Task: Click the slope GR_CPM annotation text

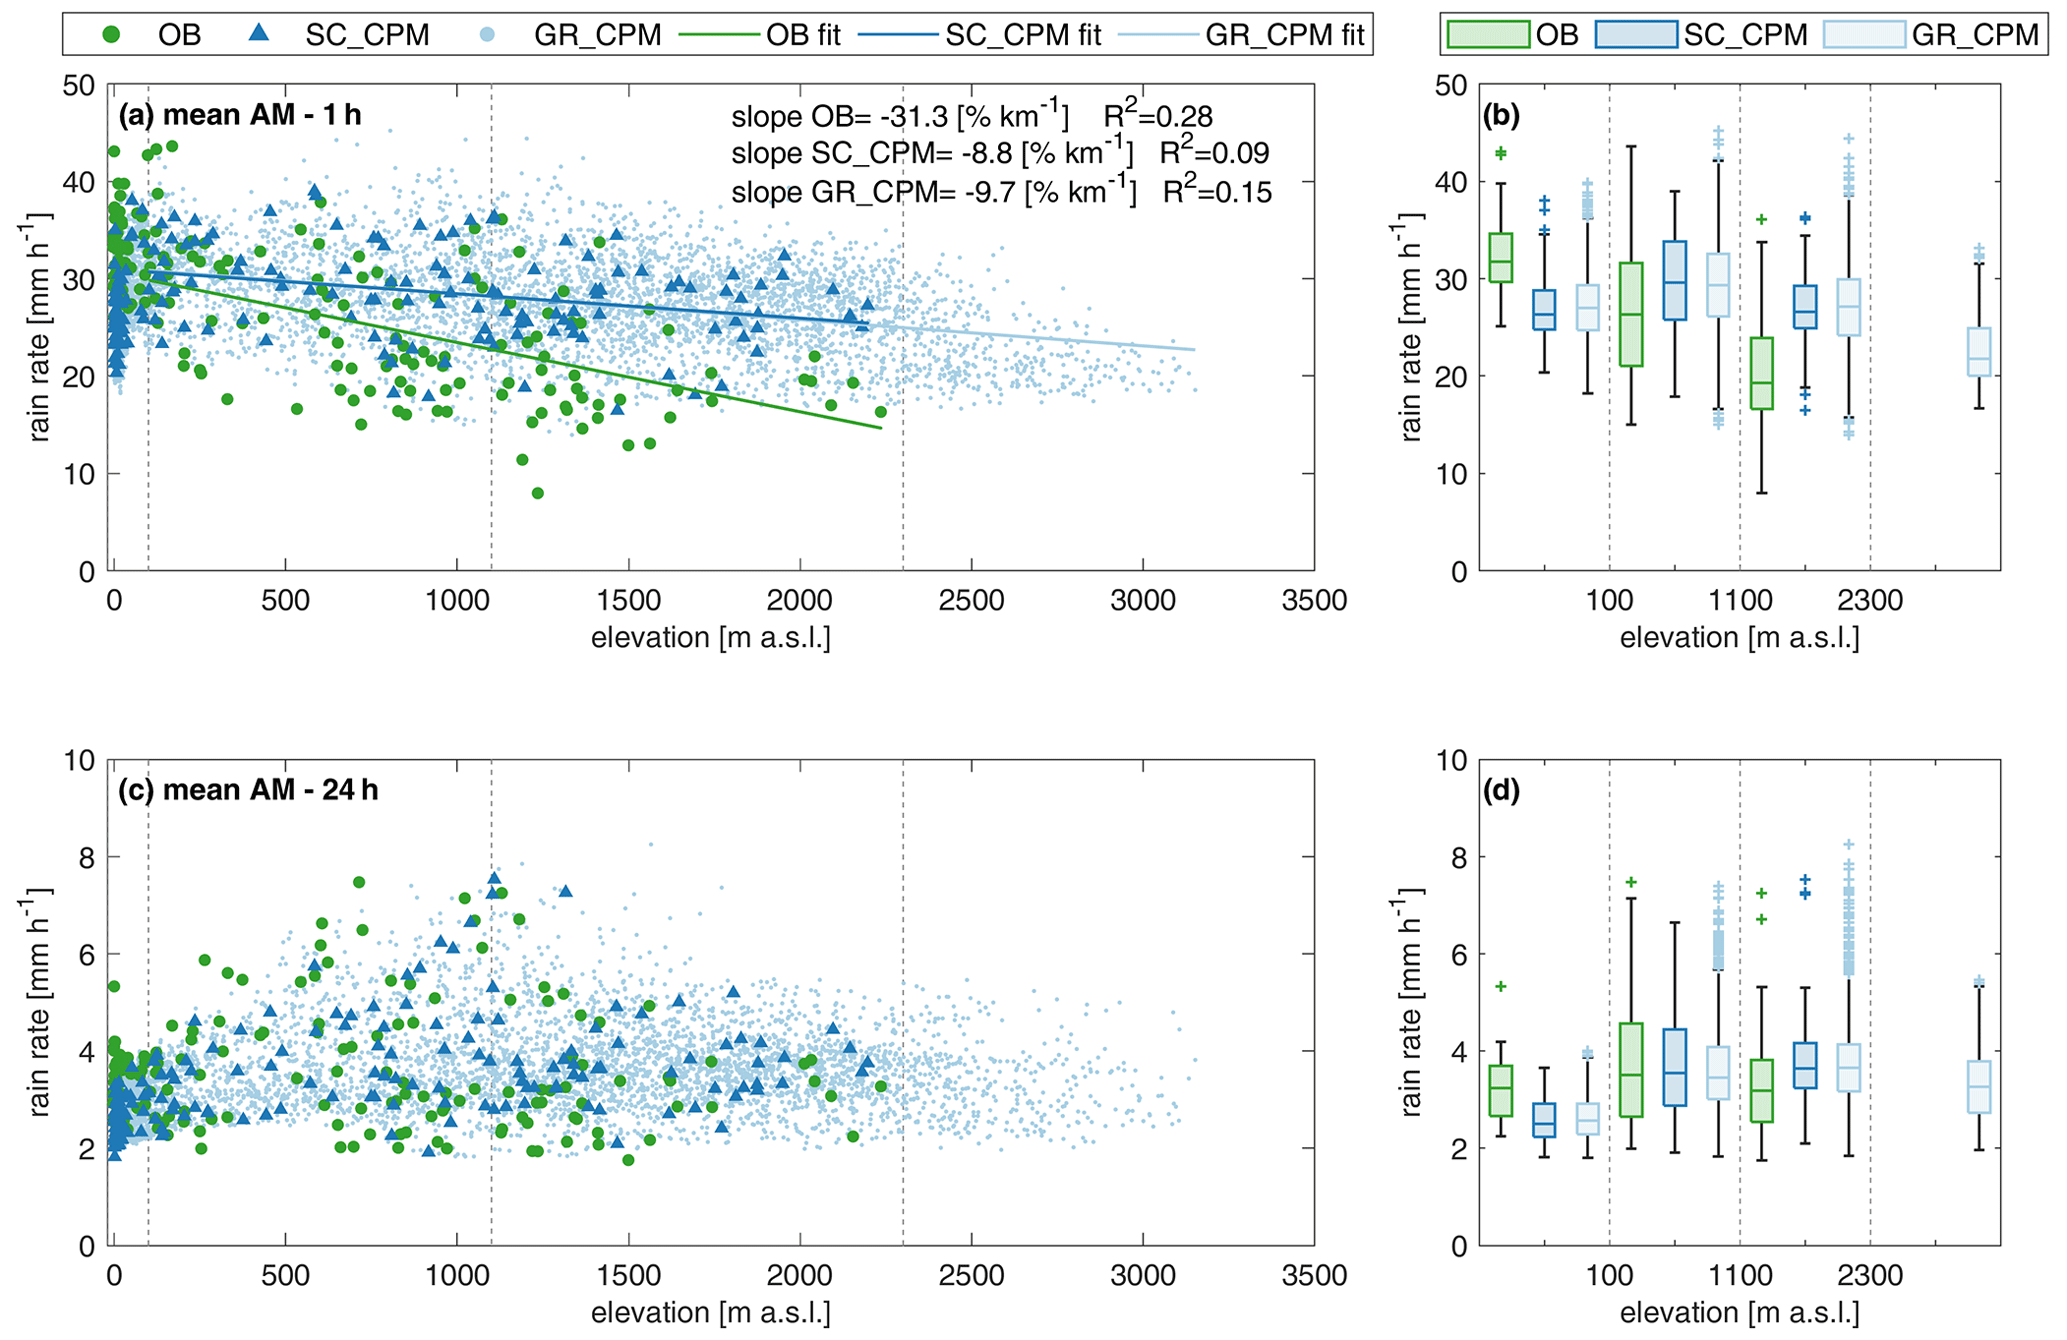Action: click(1001, 192)
